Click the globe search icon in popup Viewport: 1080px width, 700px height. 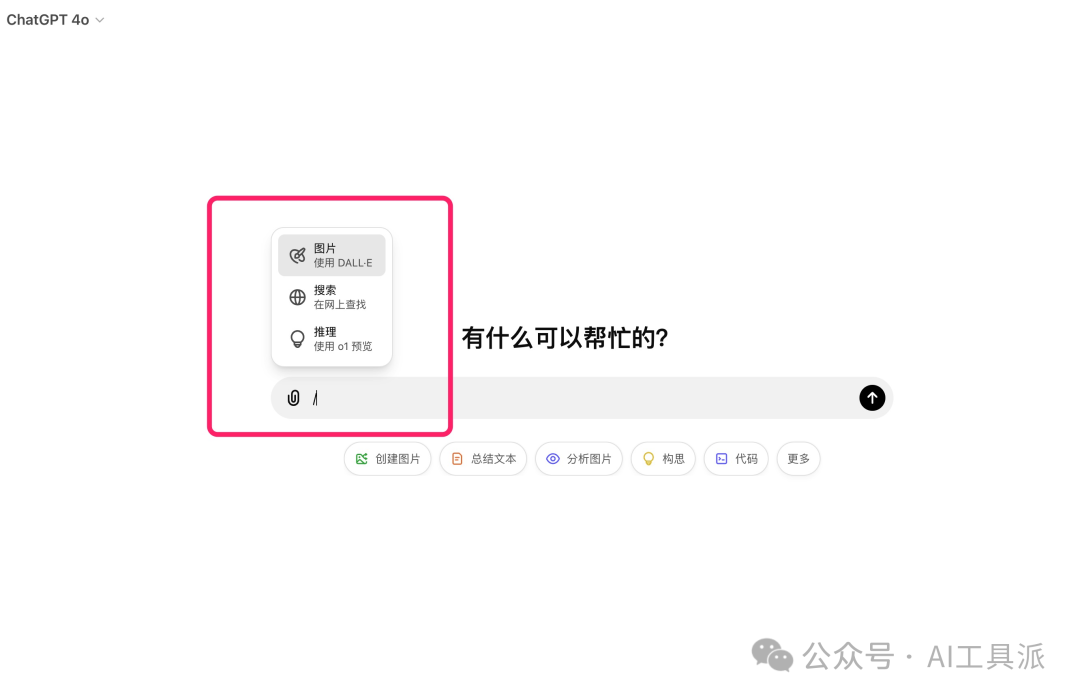point(298,297)
